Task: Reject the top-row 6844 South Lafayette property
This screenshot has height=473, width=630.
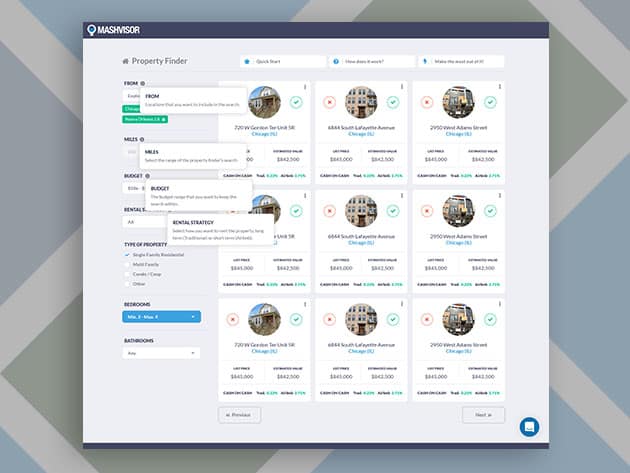Action: pyautogui.click(x=328, y=102)
